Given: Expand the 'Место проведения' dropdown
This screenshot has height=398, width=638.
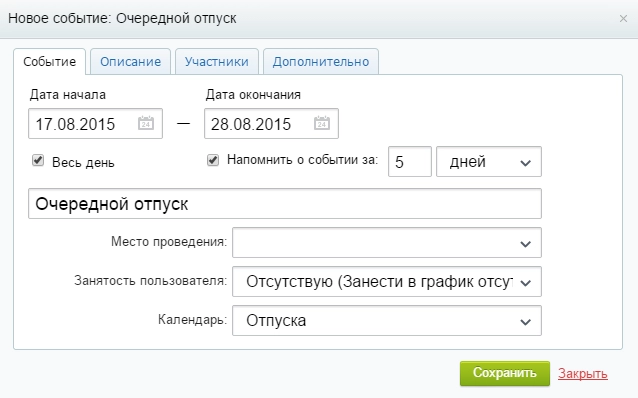Looking at the screenshot, I should point(387,243).
